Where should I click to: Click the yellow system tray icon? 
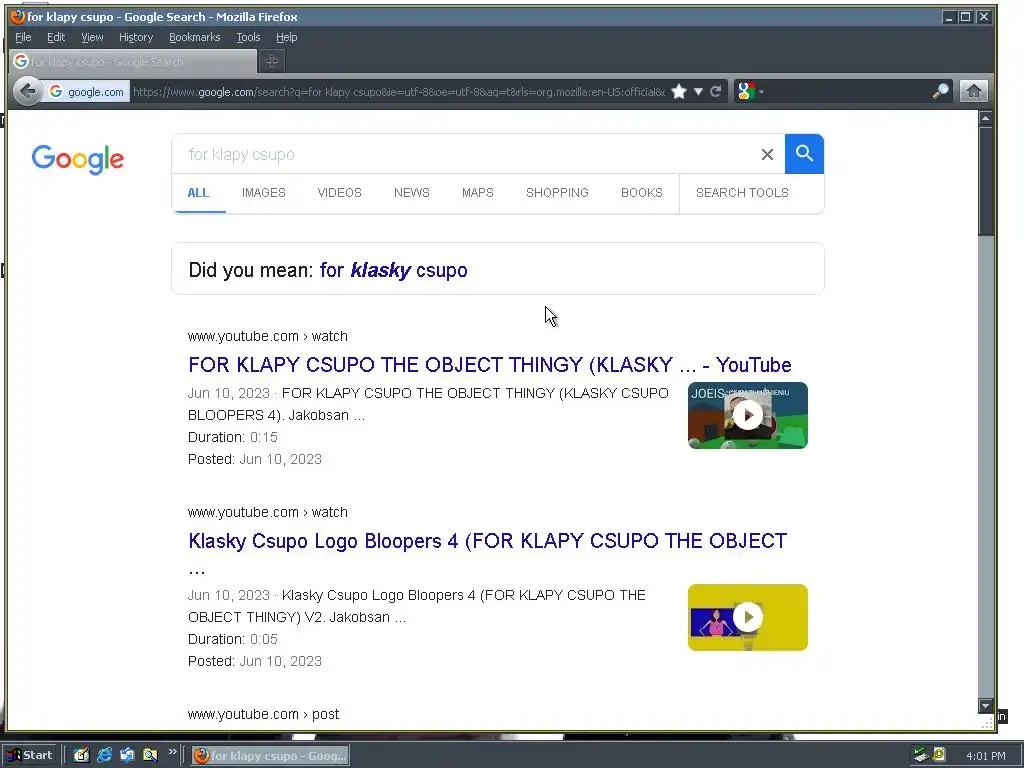click(x=939, y=755)
